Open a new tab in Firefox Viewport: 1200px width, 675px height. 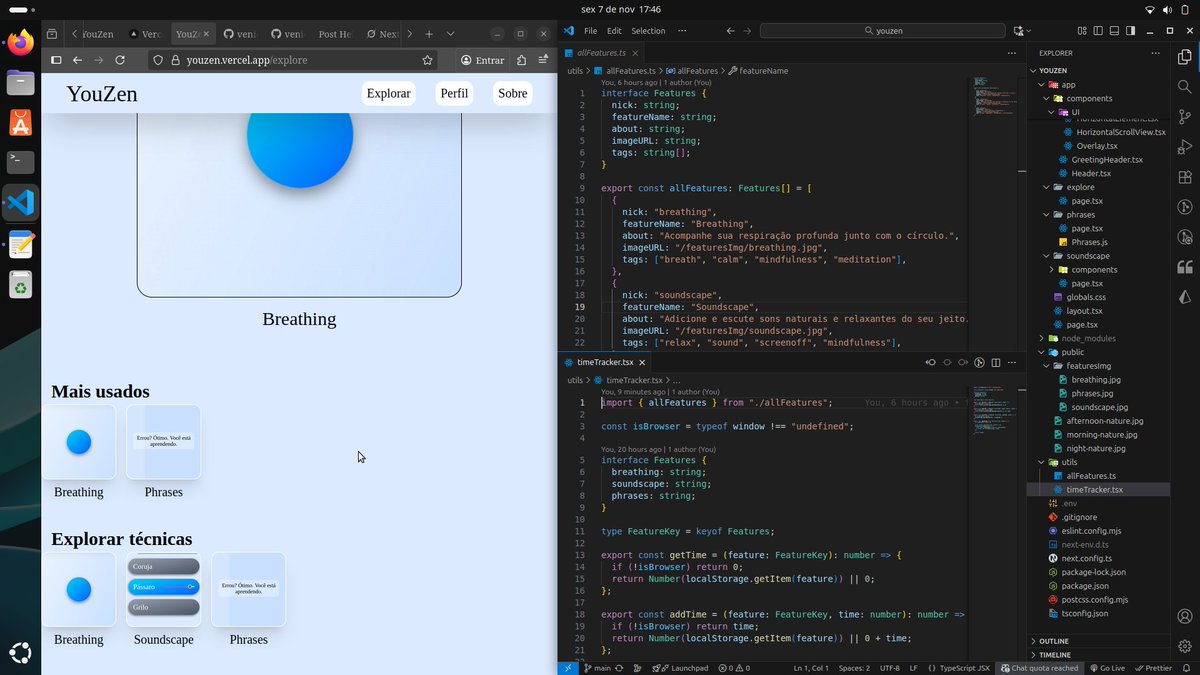pos(429,34)
